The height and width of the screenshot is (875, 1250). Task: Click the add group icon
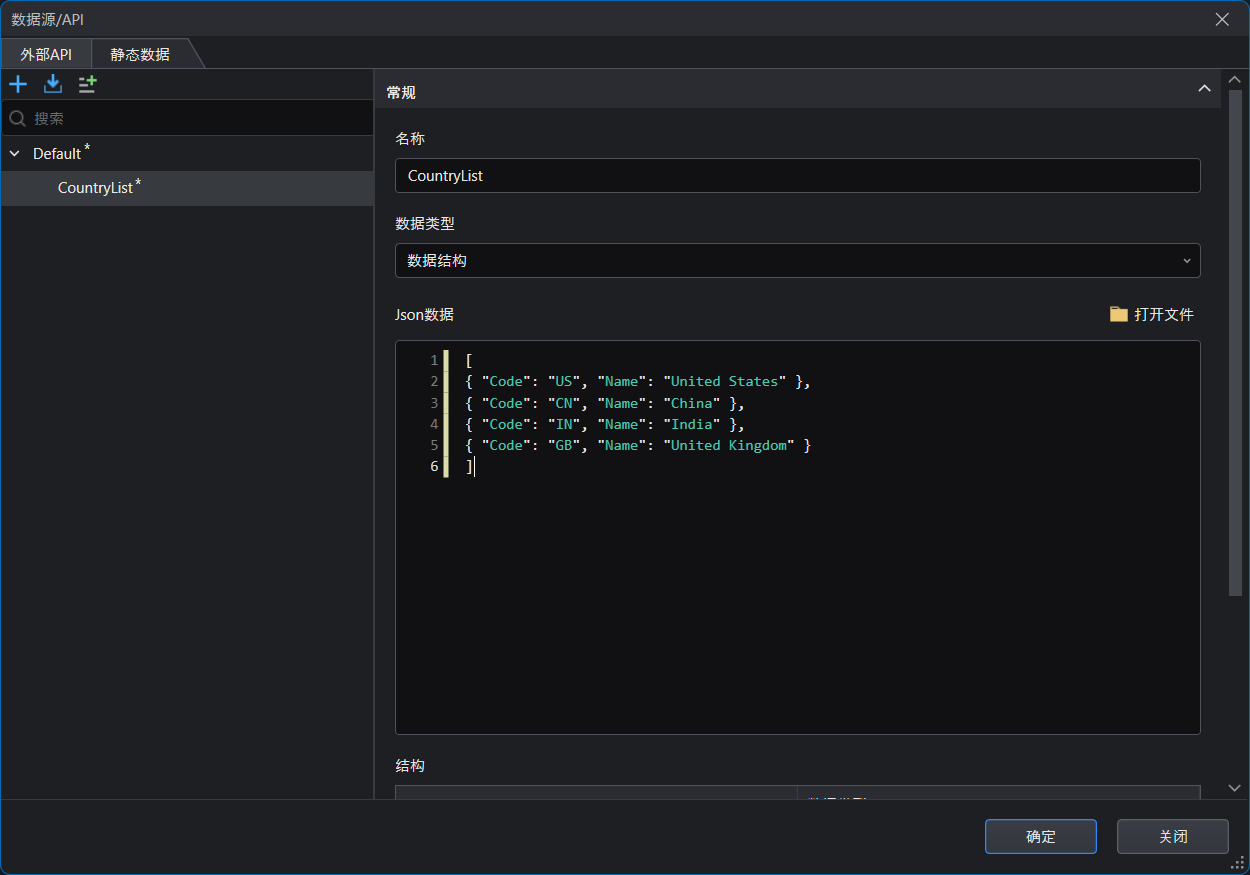(x=88, y=84)
